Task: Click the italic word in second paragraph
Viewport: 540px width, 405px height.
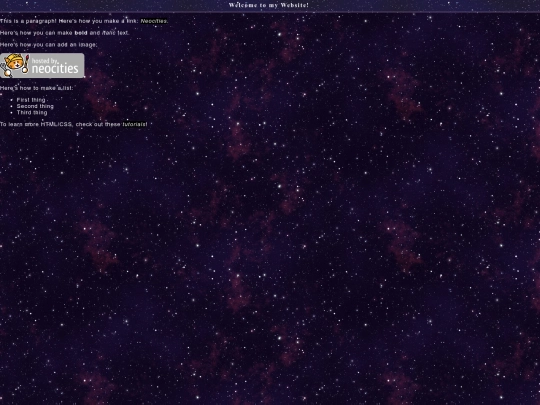Action: point(109,33)
